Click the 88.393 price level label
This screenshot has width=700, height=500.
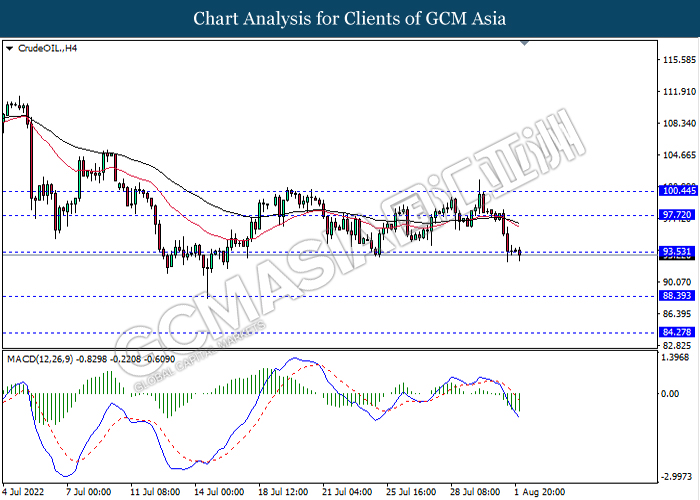pos(677,296)
